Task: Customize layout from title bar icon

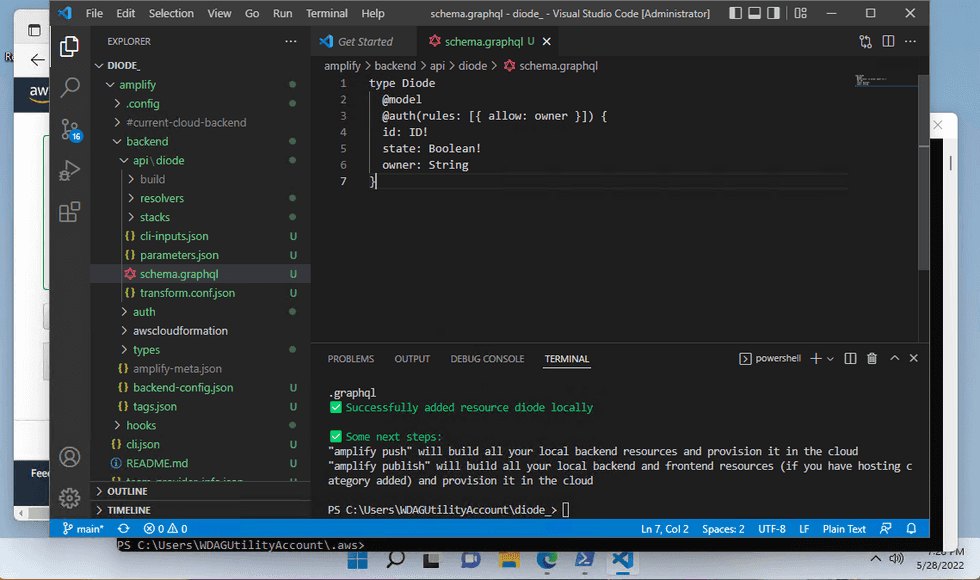Action: tap(801, 13)
